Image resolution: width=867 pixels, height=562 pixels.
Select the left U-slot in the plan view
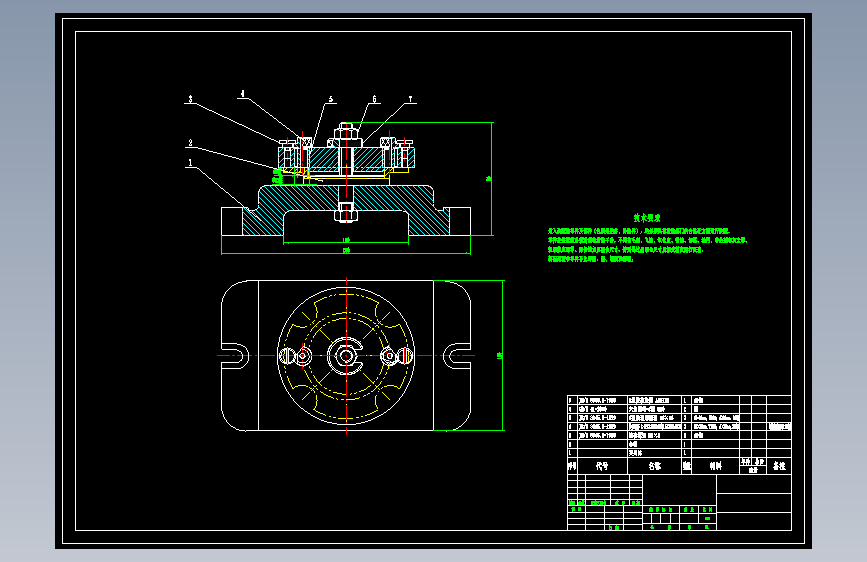[235, 356]
